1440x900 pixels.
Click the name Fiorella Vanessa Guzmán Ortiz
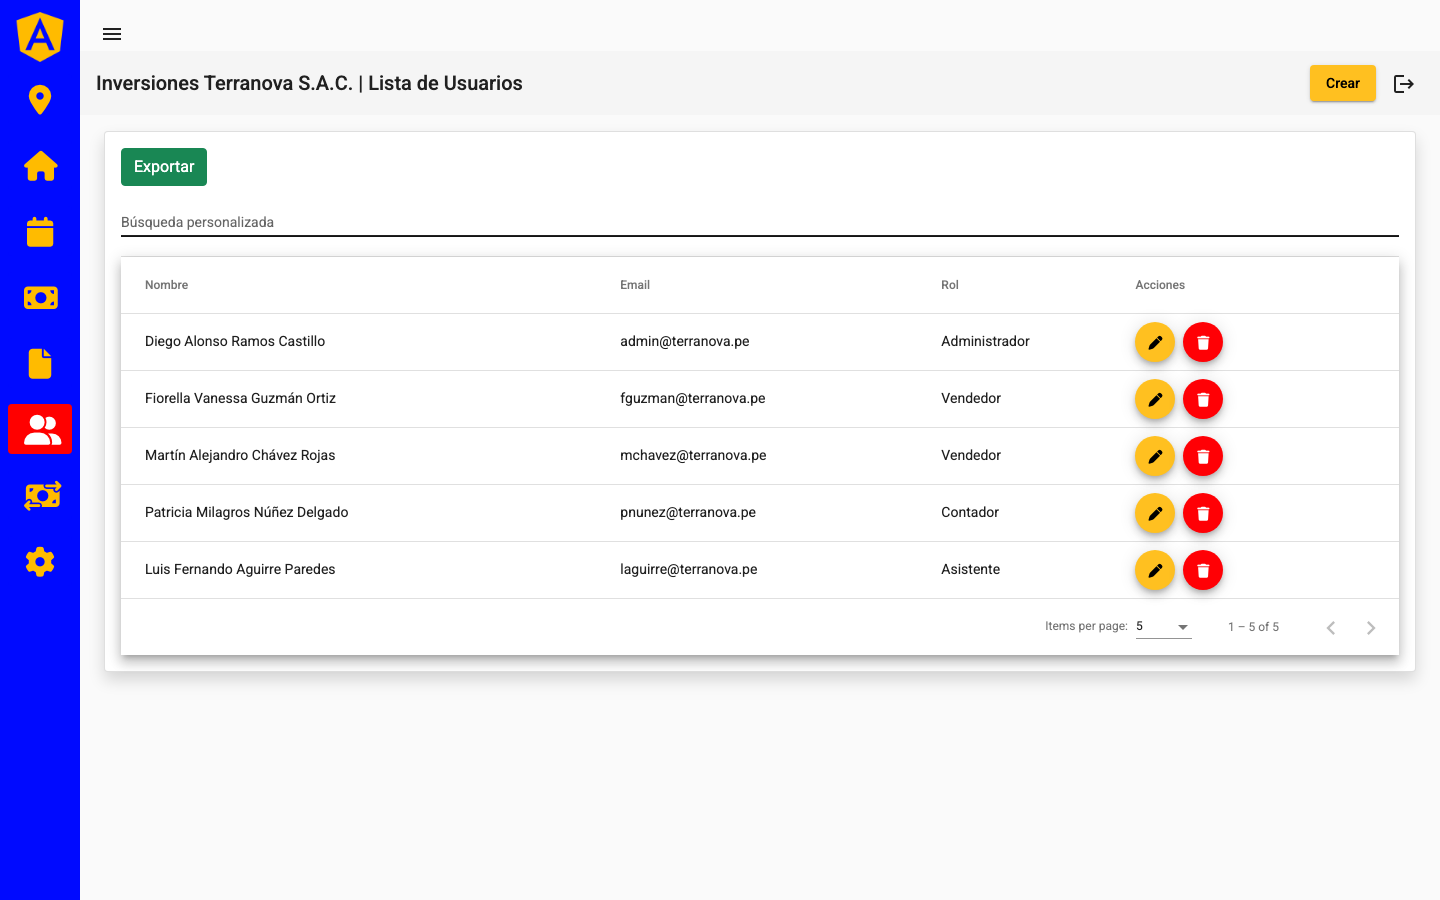click(x=240, y=399)
